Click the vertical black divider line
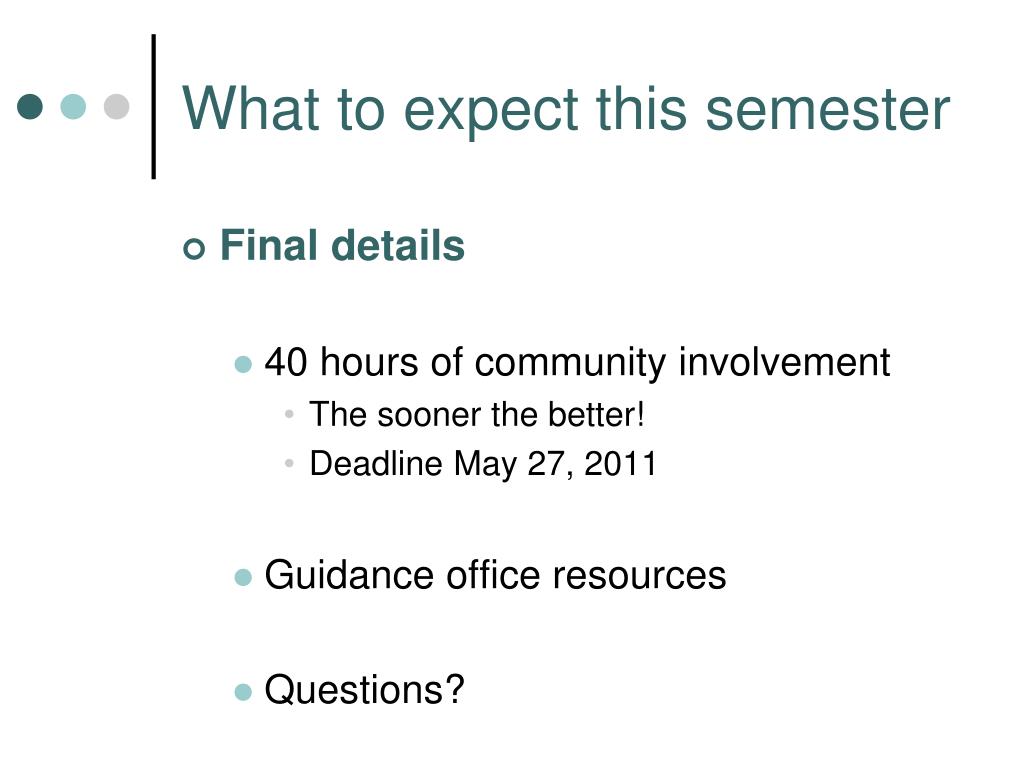This screenshot has height=768, width=1024. point(154,106)
